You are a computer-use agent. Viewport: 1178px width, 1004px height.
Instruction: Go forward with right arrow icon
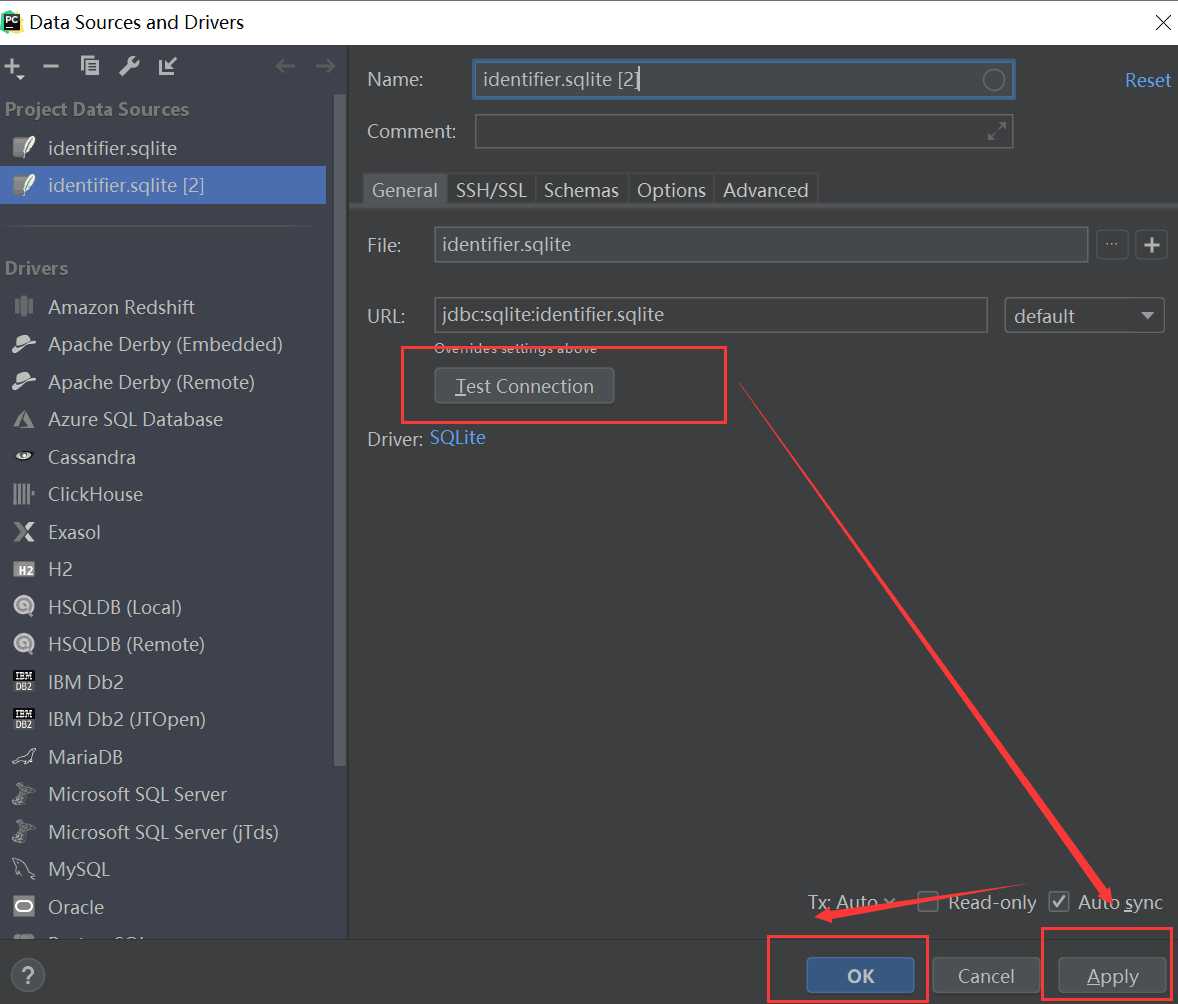tap(325, 67)
